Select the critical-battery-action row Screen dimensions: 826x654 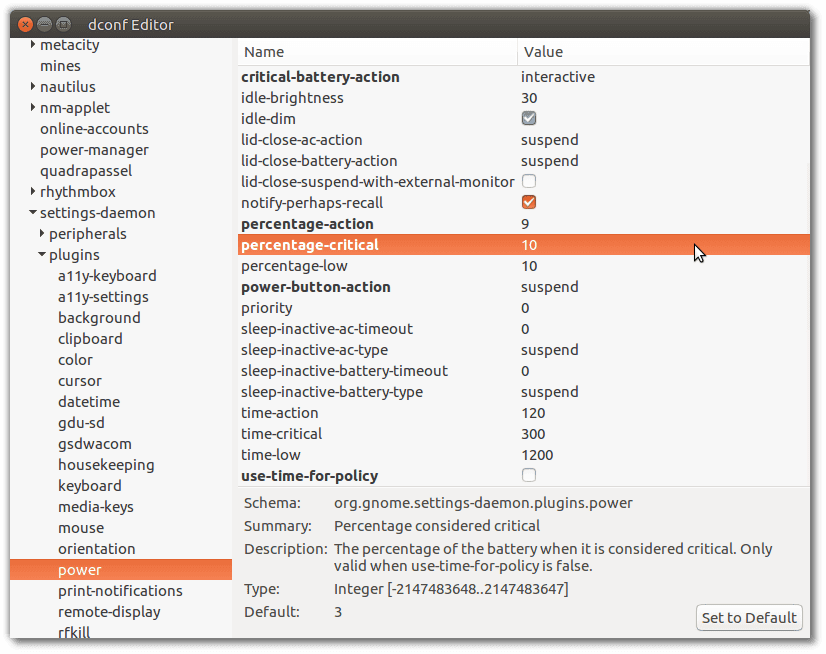click(524, 77)
